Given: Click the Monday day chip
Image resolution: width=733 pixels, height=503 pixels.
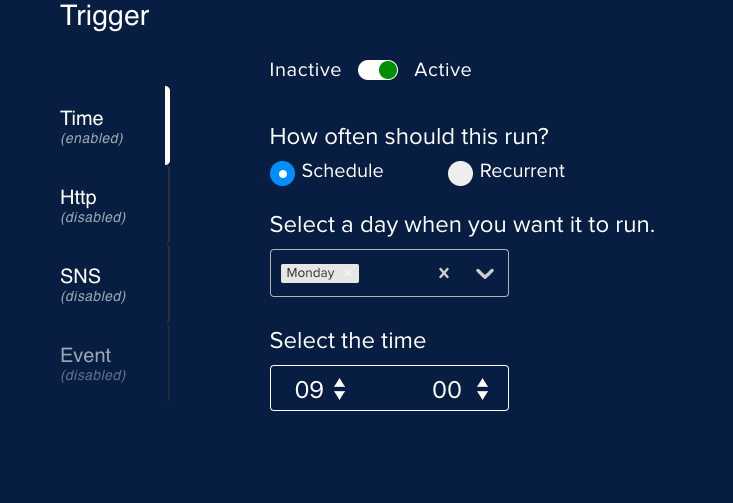Looking at the screenshot, I should tap(310, 273).
